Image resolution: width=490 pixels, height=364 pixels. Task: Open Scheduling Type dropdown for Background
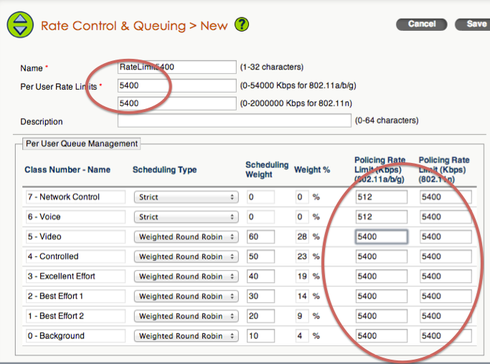click(186, 336)
